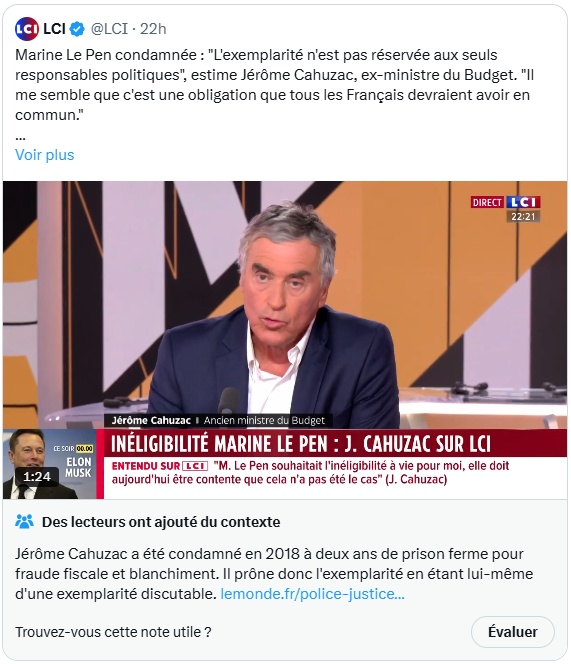Open the lemonde.fr/police-justice link
Image resolution: width=571 pixels, height=664 pixels.
click(x=313, y=594)
